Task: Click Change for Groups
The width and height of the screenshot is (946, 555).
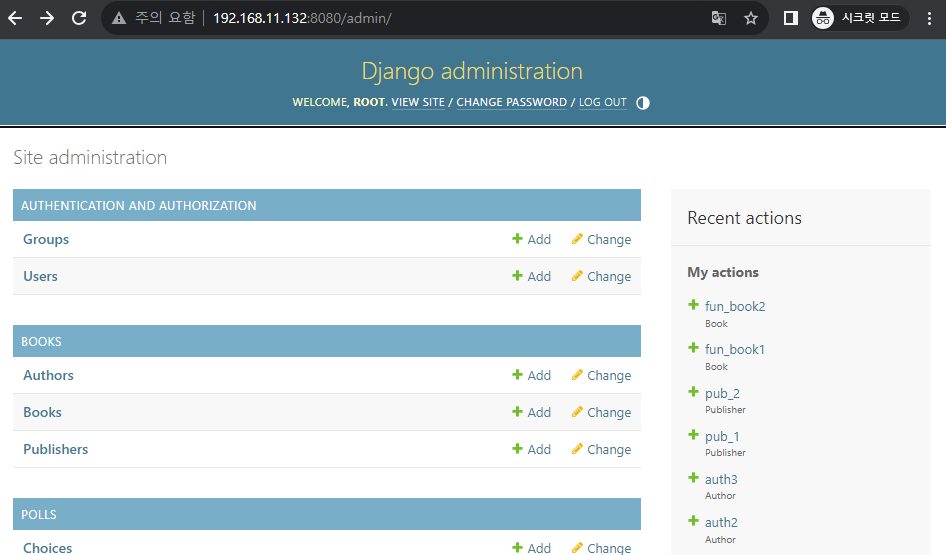Action: click(x=602, y=239)
